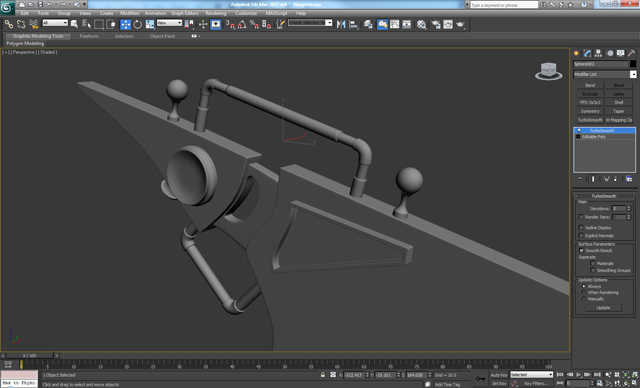Open the selection filter All dropdown
This screenshot has width=640, height=388.
click(x=55, y=23)
